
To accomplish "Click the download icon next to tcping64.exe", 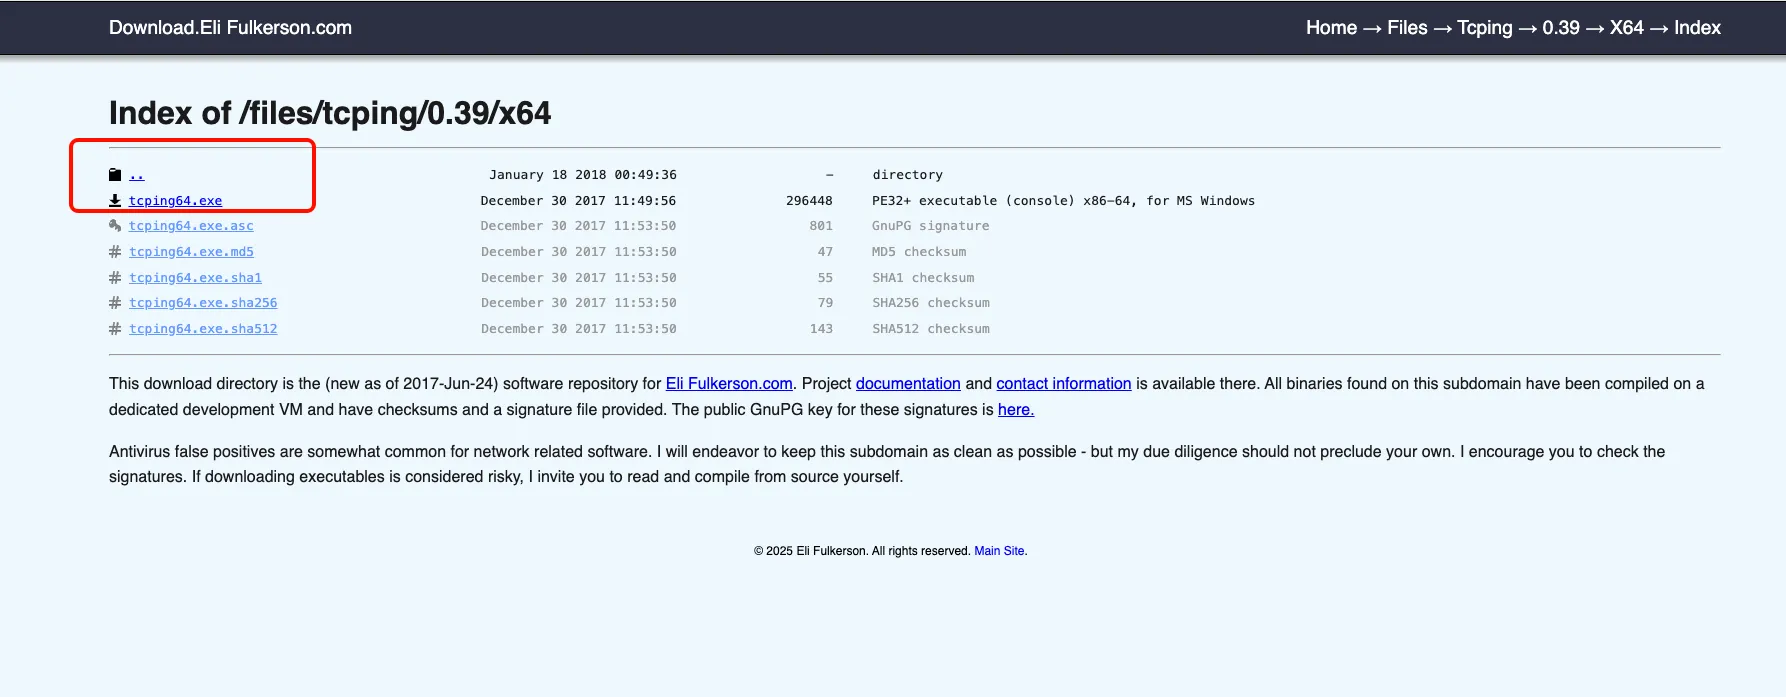I will (x=115, y=201).
